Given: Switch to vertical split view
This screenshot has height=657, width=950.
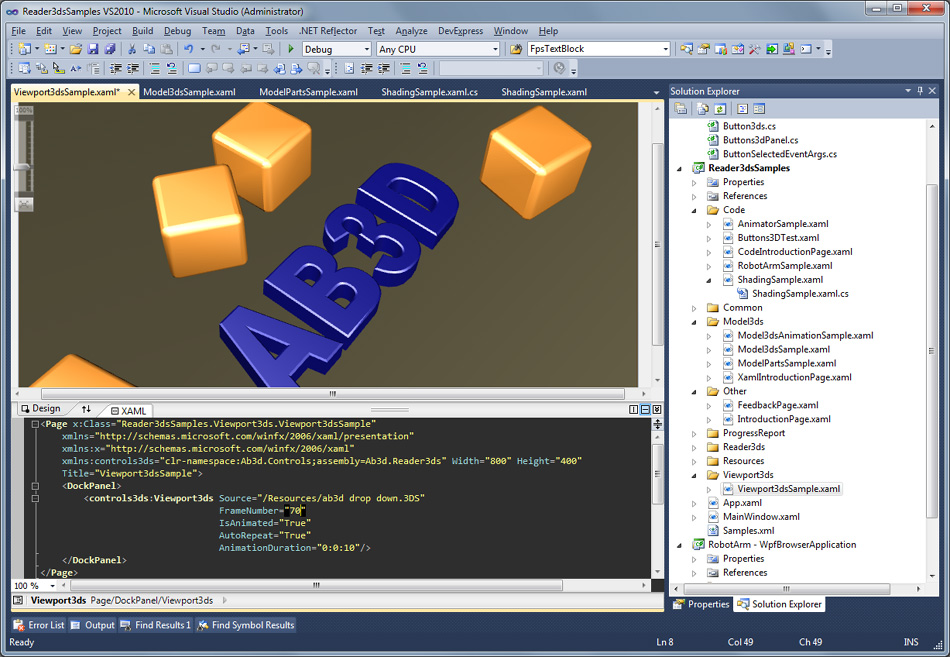Looking at the screenshot, I should pyautogui.click(x=634, y=410).
